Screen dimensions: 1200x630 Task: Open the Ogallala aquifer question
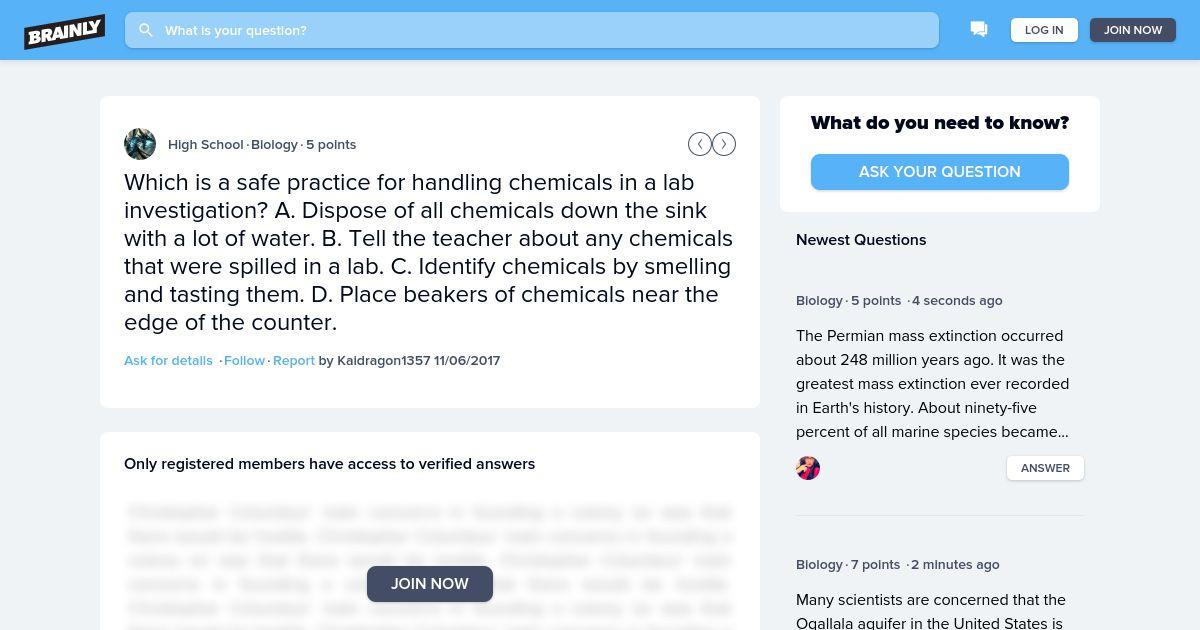pos(930,611)
